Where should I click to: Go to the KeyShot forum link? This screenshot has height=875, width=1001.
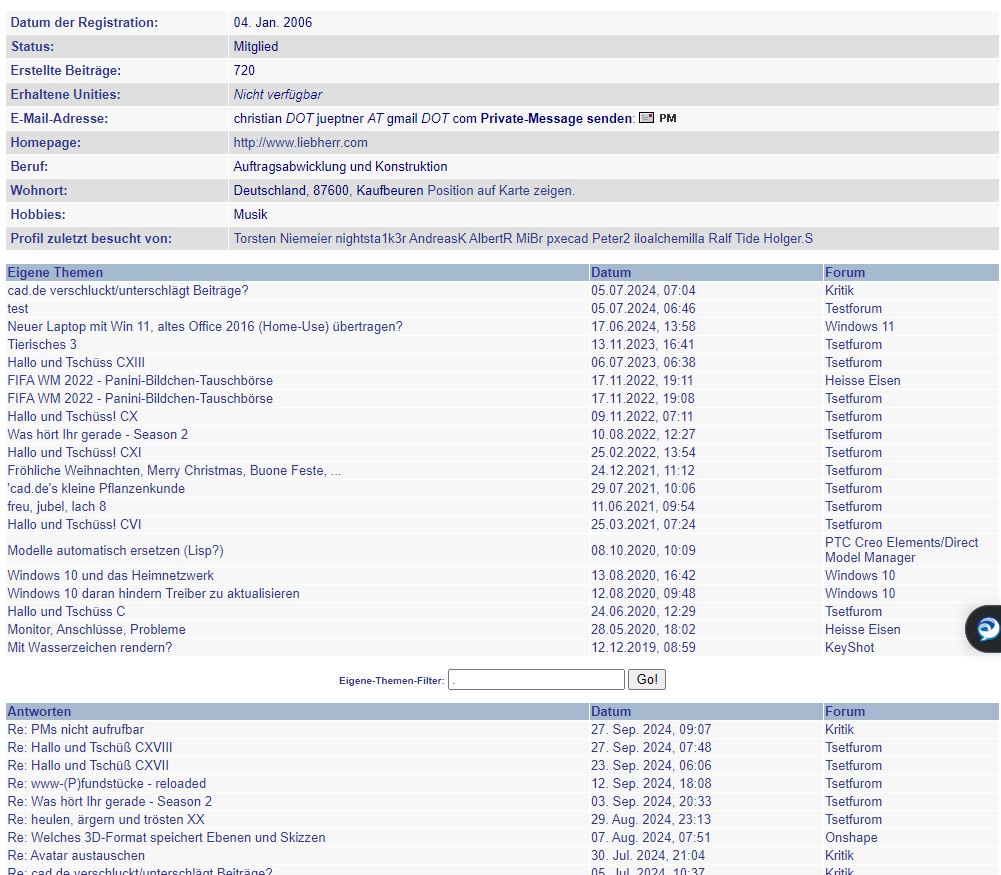point(850,647)
